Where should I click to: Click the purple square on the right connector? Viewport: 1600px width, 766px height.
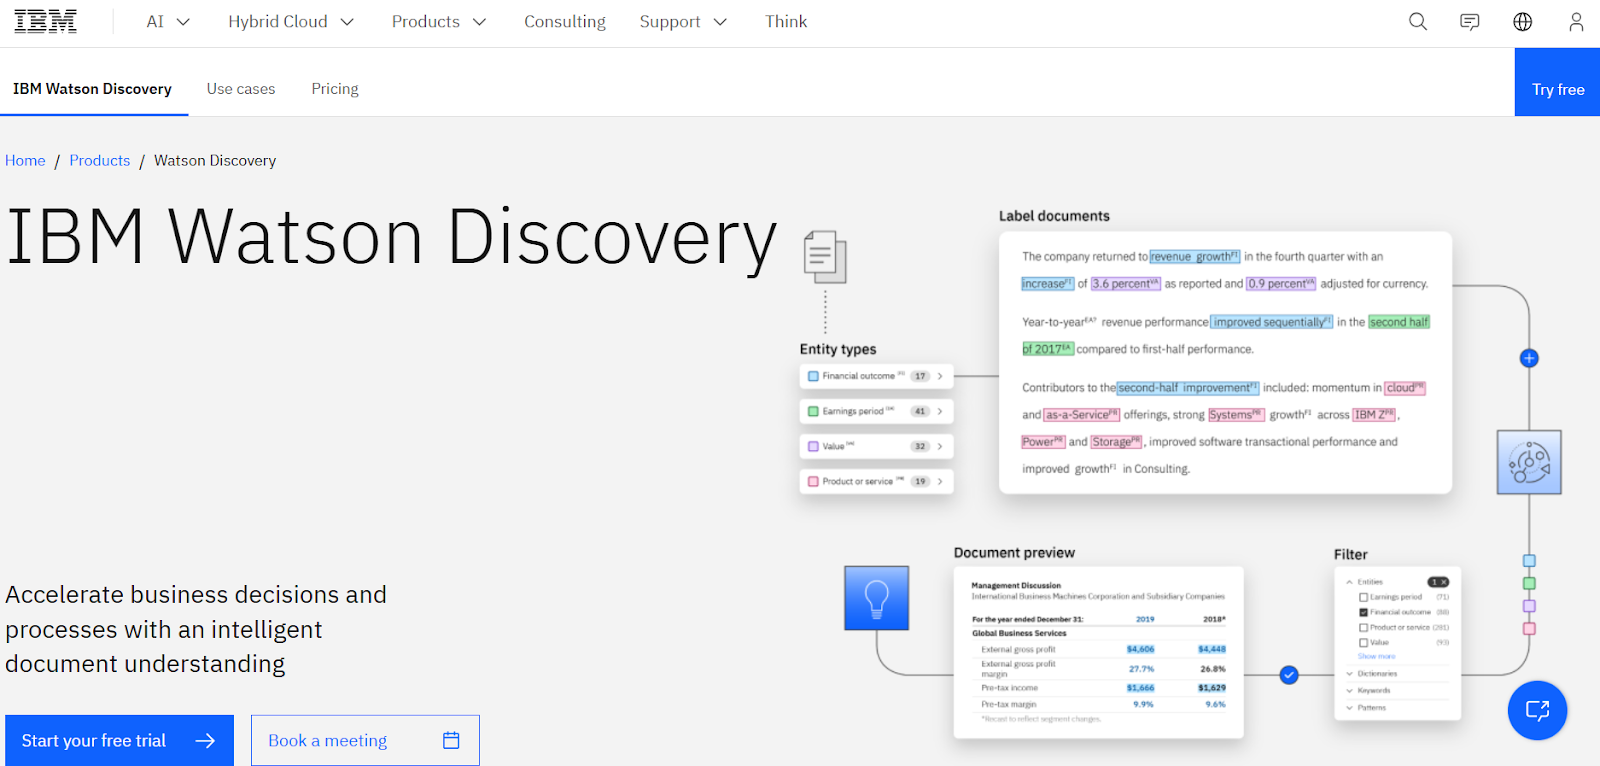click(x=1529, y=606)
